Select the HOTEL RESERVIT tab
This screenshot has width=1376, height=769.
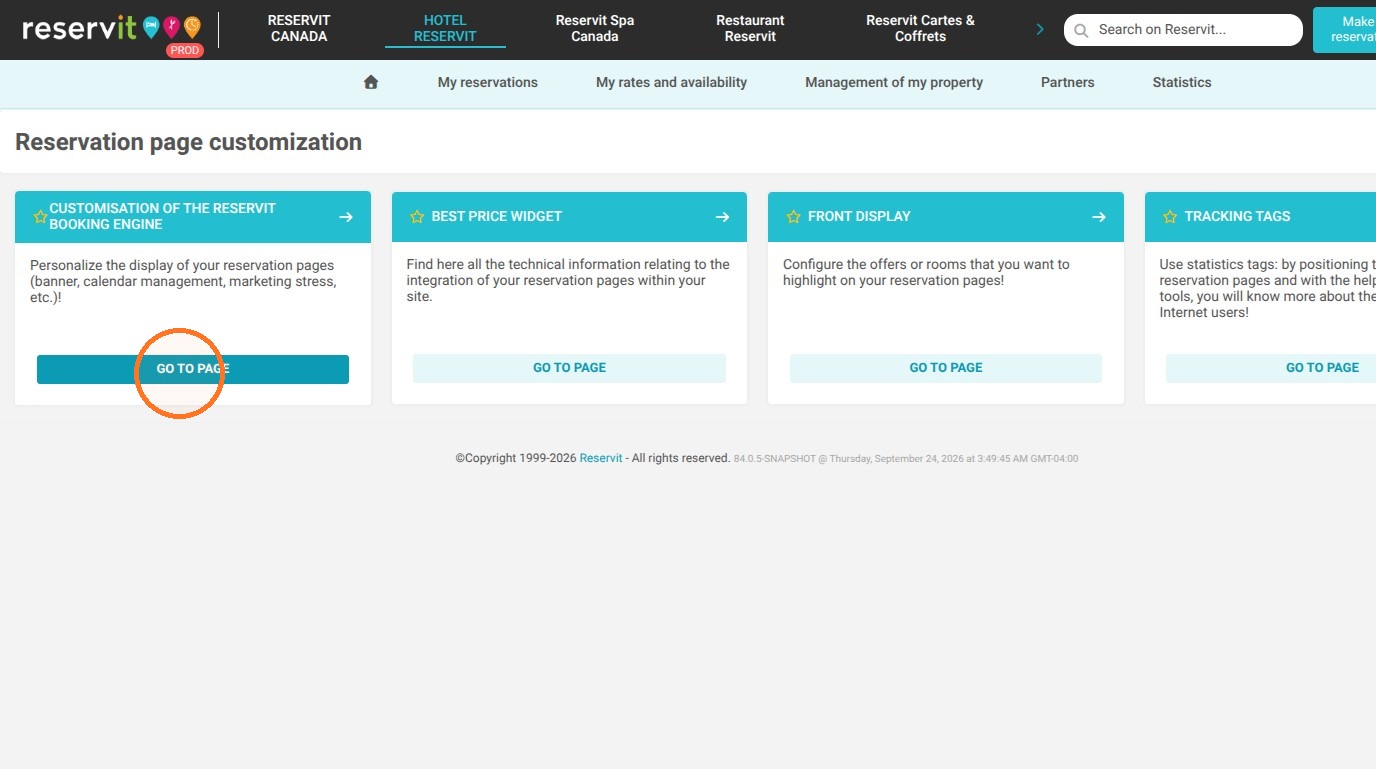(445, 28)
